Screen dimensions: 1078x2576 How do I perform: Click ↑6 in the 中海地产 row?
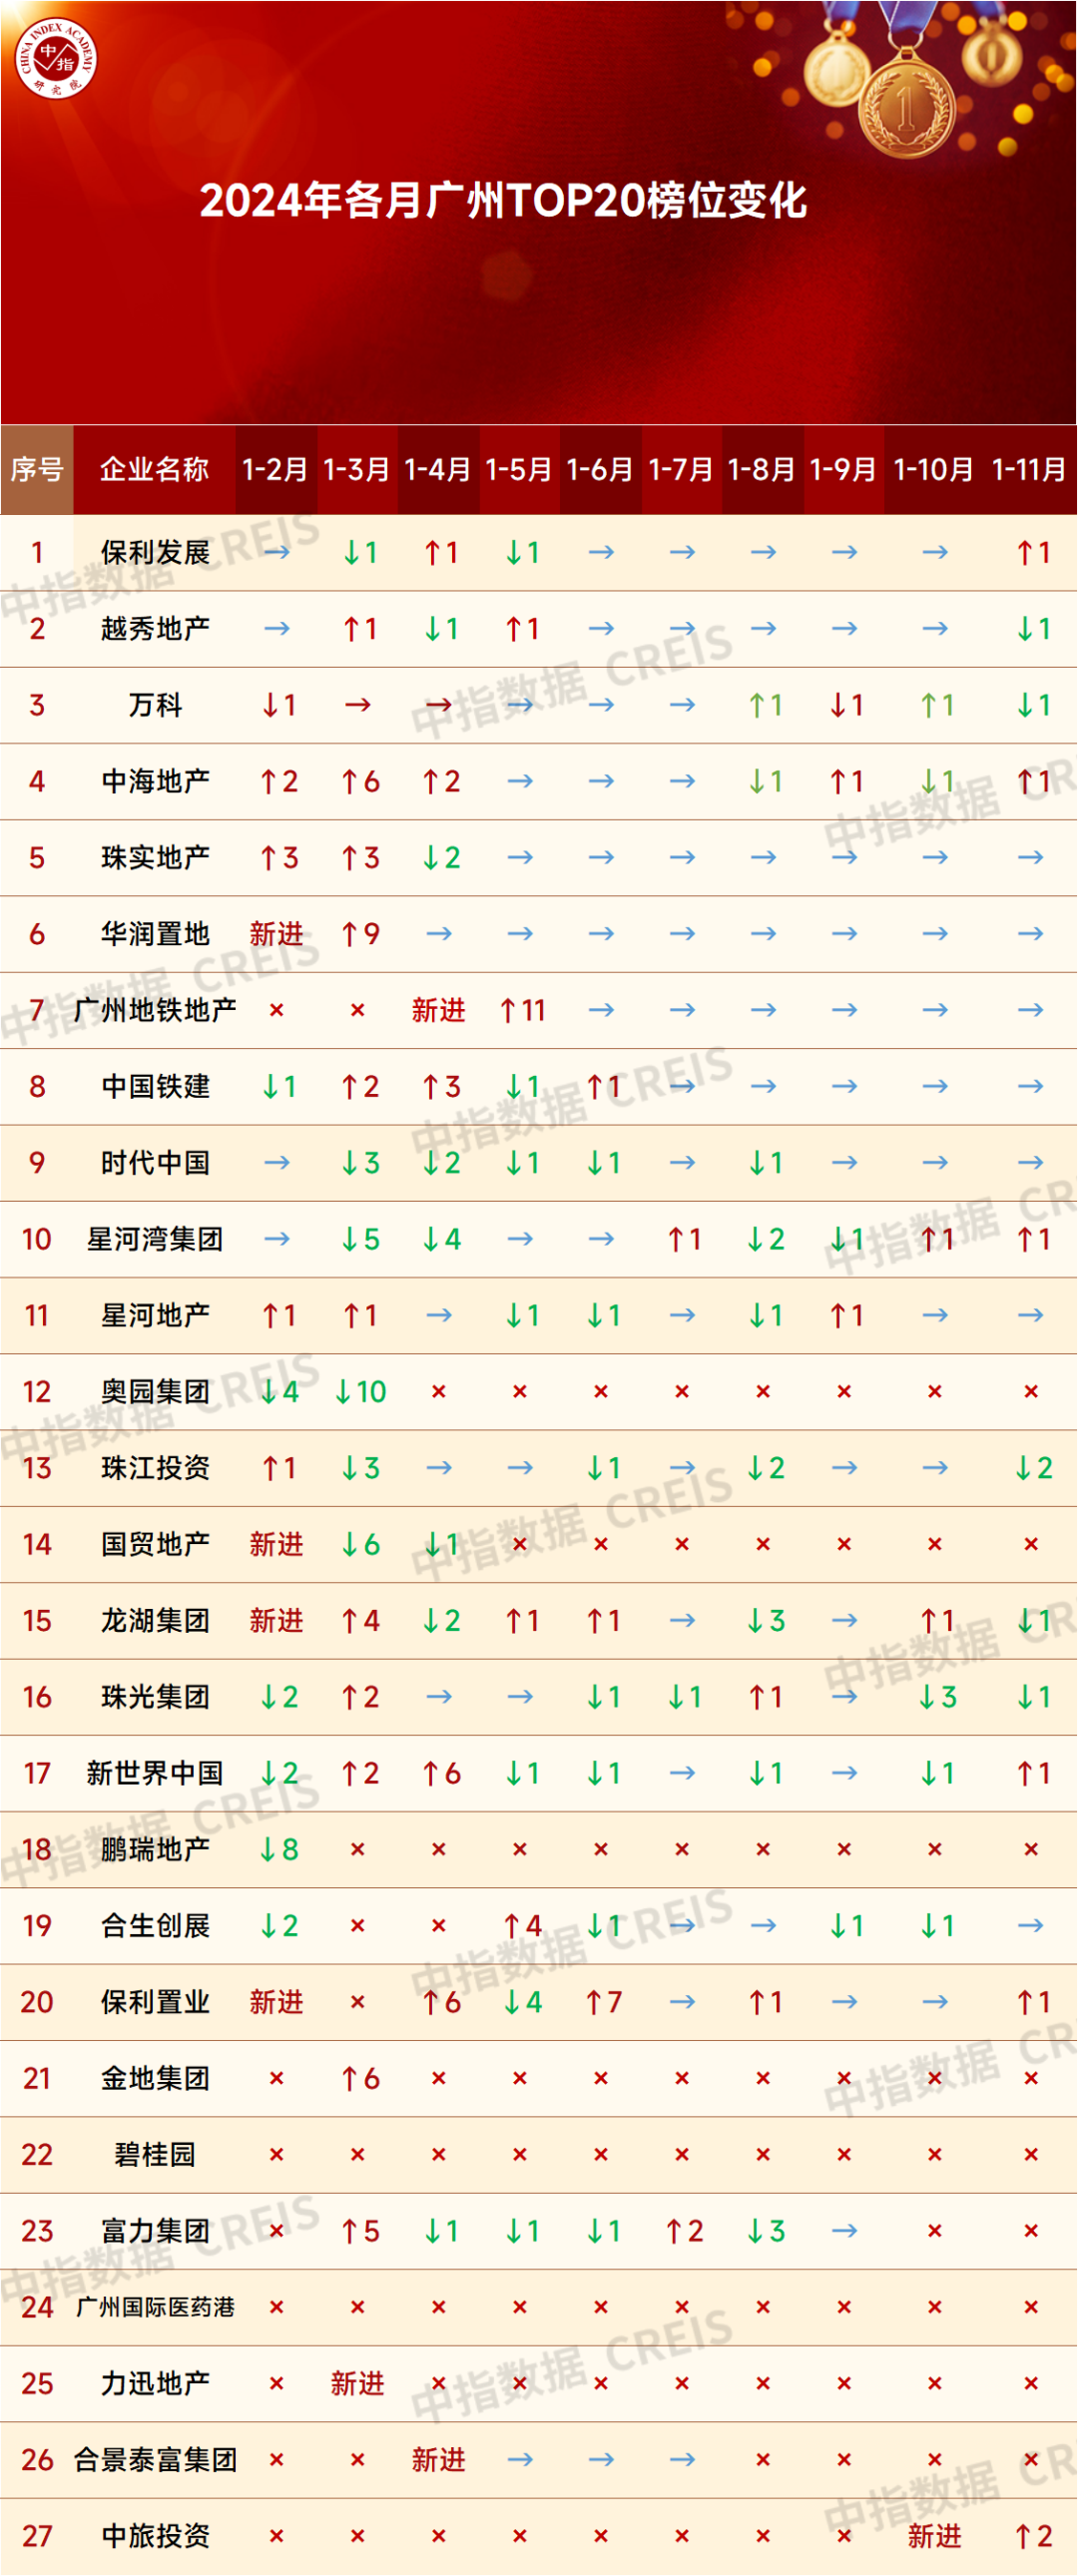click(x=359, y=781)
